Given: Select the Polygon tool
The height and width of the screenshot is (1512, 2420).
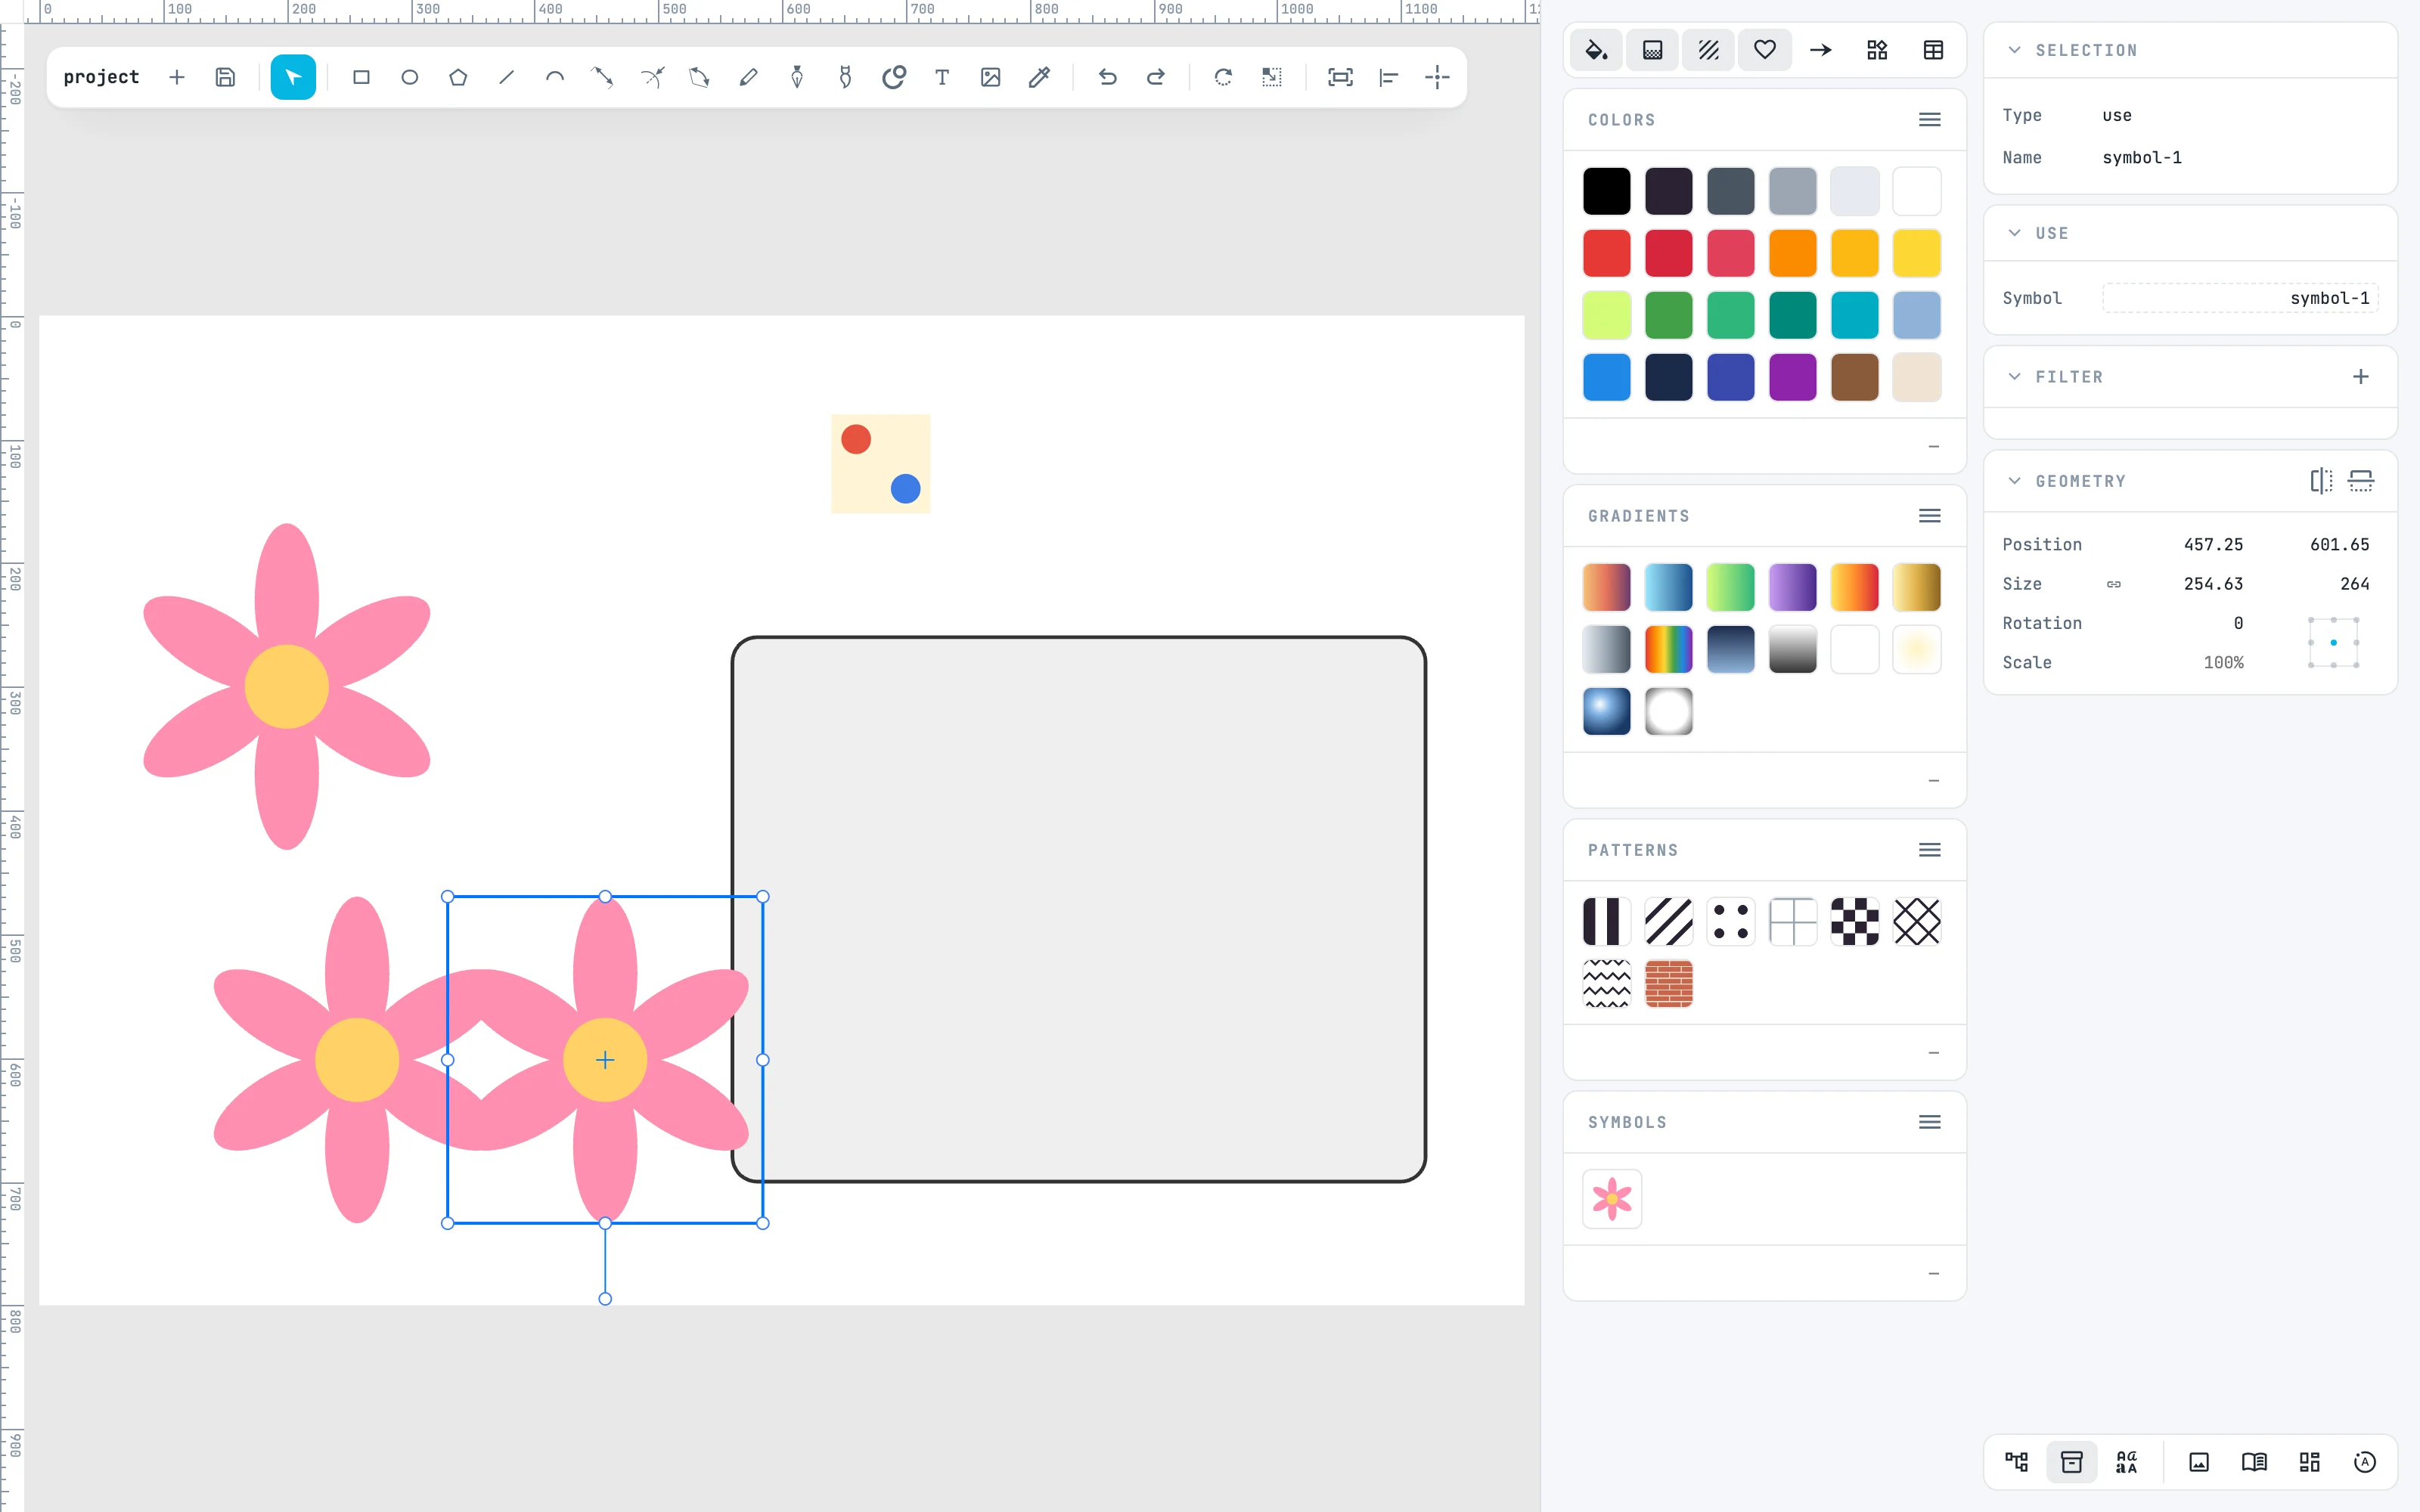Looking at the screenshot, I should [x=458, y=77].
